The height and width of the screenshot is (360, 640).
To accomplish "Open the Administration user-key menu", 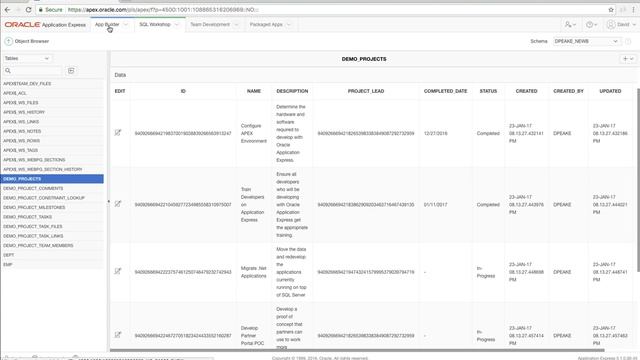I will tap(570, 24).
